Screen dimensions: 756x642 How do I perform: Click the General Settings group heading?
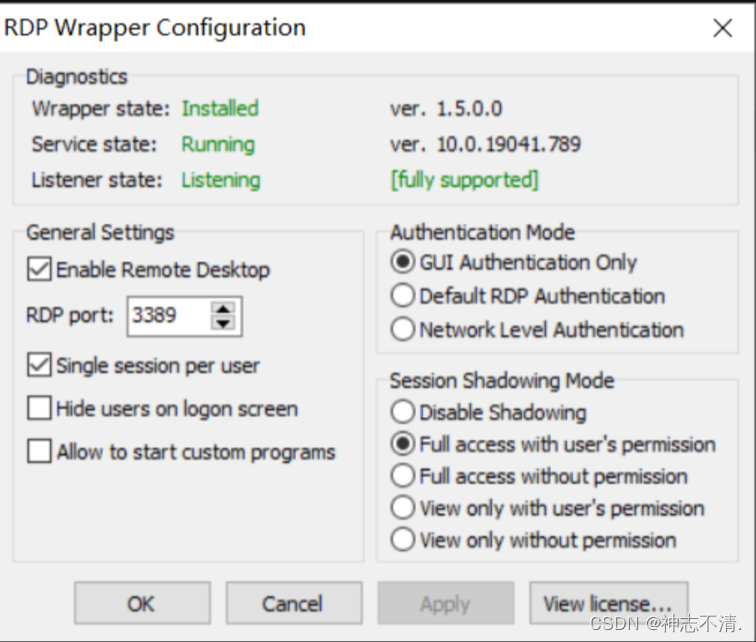pyautogui.click(x=100, y=232)
